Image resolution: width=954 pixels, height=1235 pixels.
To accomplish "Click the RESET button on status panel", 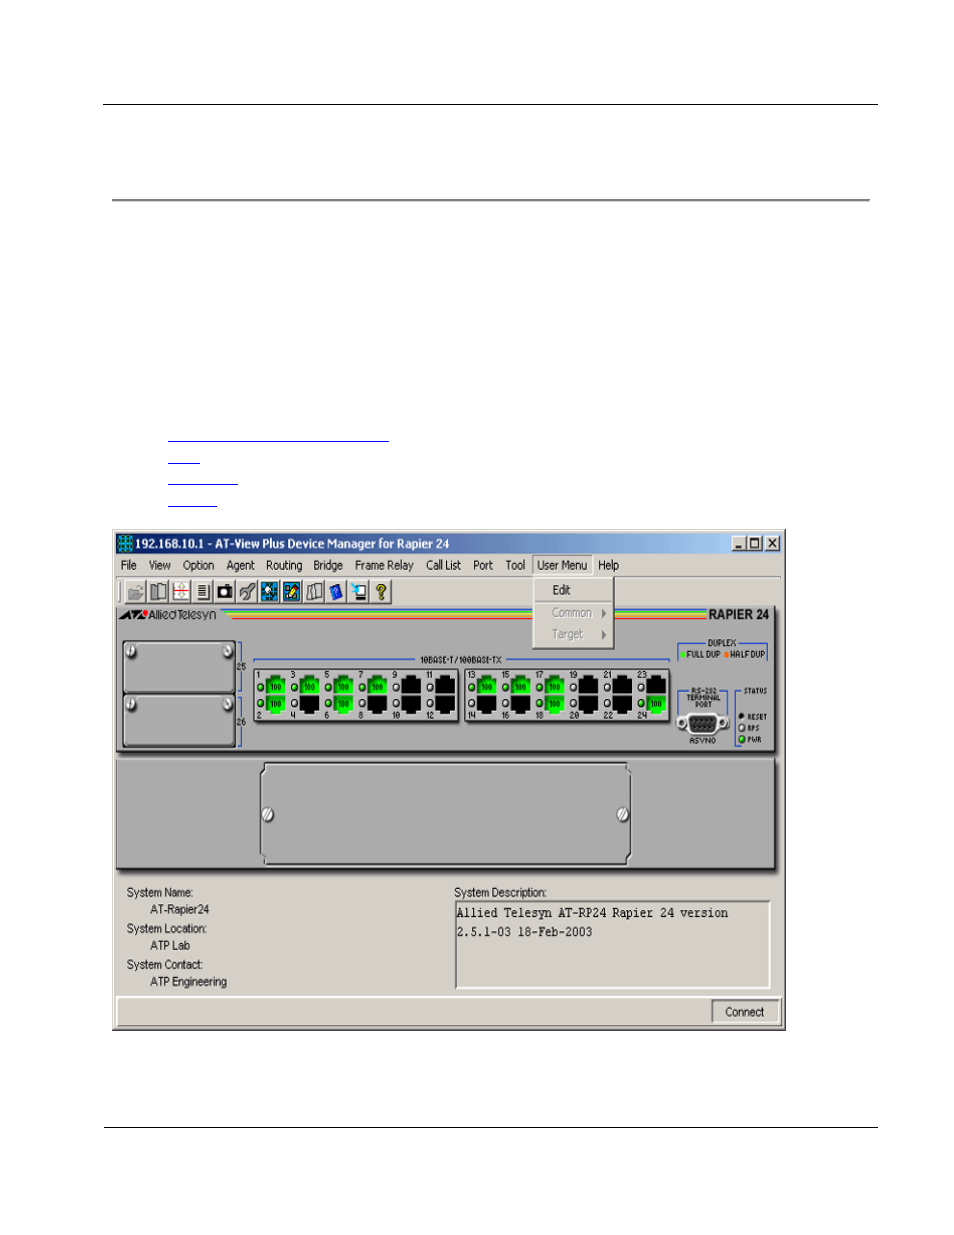I will click(x=742, y=716).
